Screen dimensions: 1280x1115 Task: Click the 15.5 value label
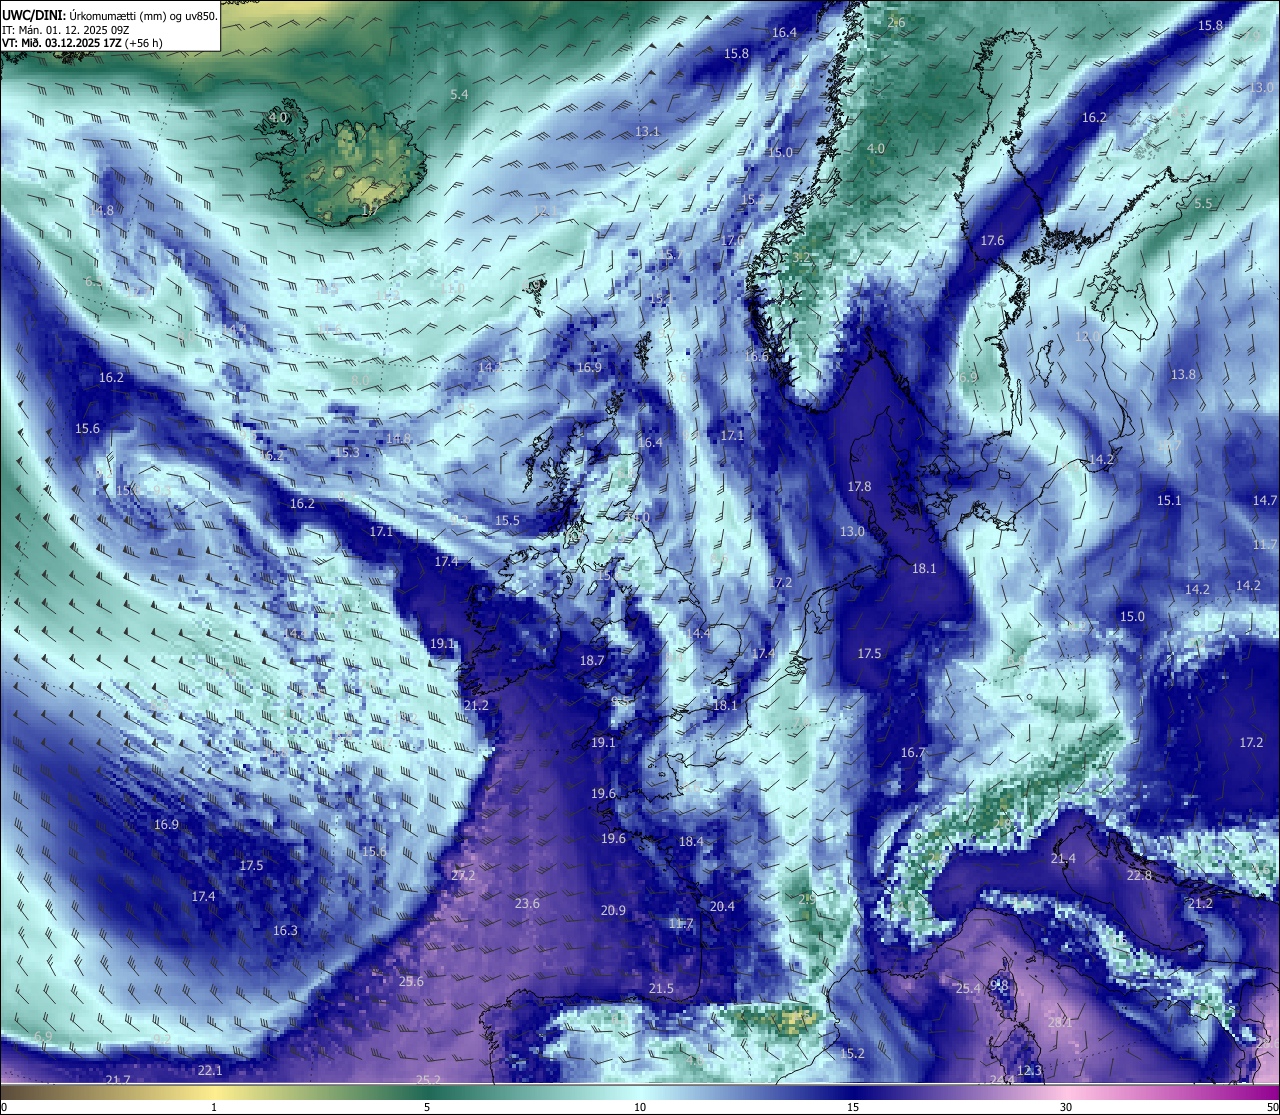(x=507, y=520)
